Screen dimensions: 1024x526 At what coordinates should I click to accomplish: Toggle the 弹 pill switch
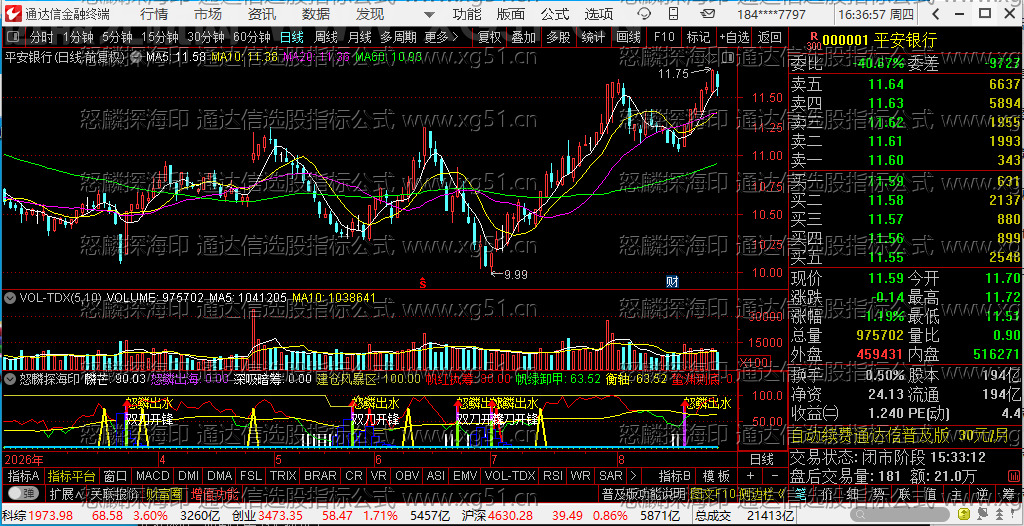click(23, 493)
